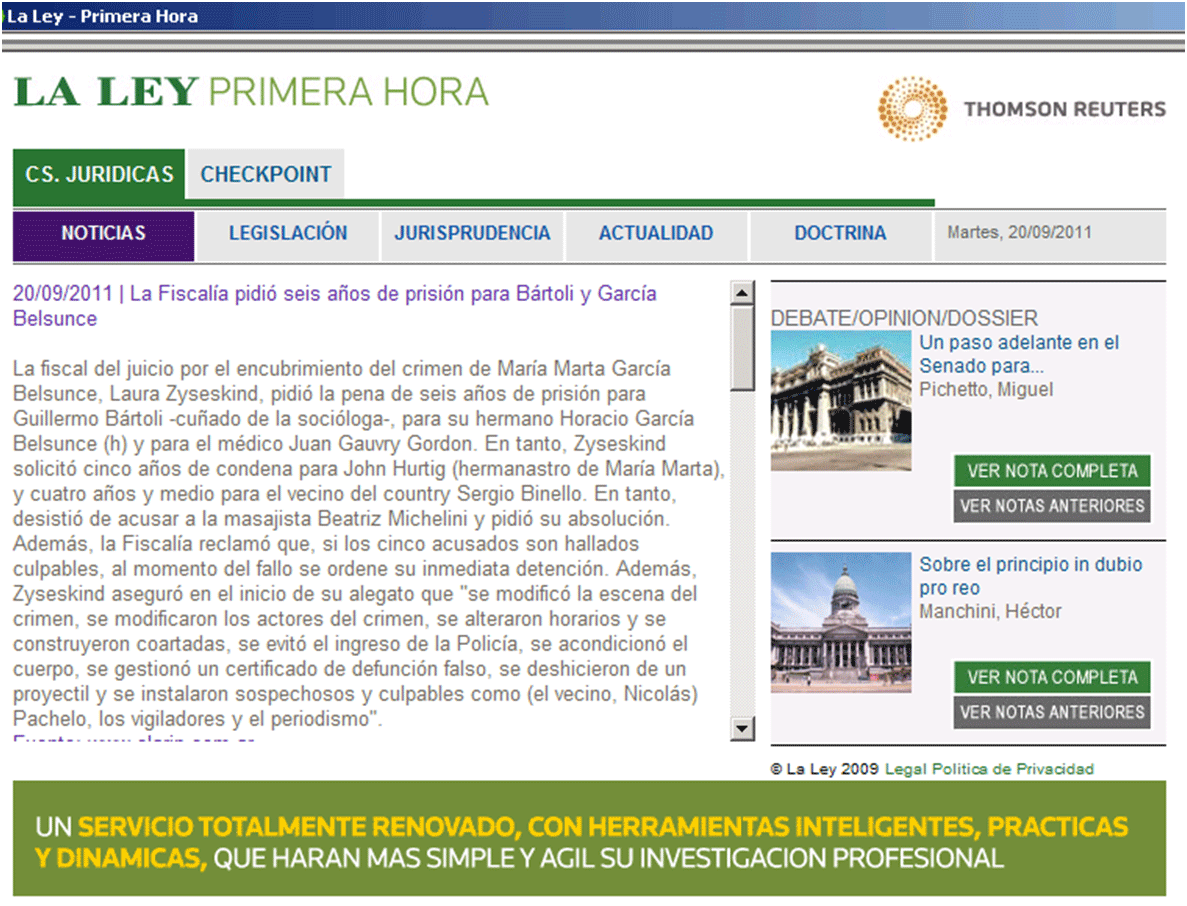Open 'Un paso adelante en el Senado para...' article
Image resolution: width=1187 pixels, height=906 pixels.
click(x=1019, y=354)
